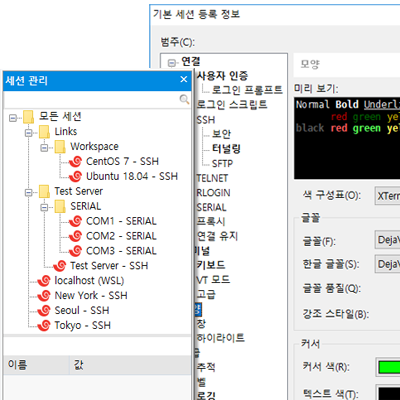Viewport: 400px width, 400px height.
Task: Select Seoul - SSH session name
Action: coord(82,310)
